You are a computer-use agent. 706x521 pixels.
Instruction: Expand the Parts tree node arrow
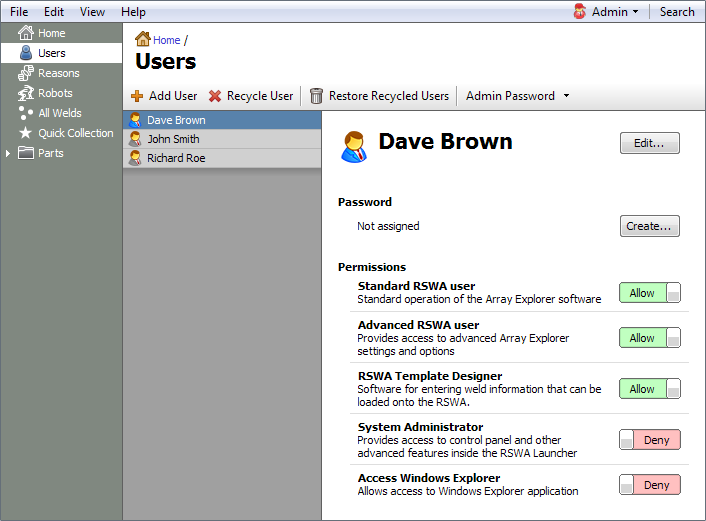coord(8,154)
